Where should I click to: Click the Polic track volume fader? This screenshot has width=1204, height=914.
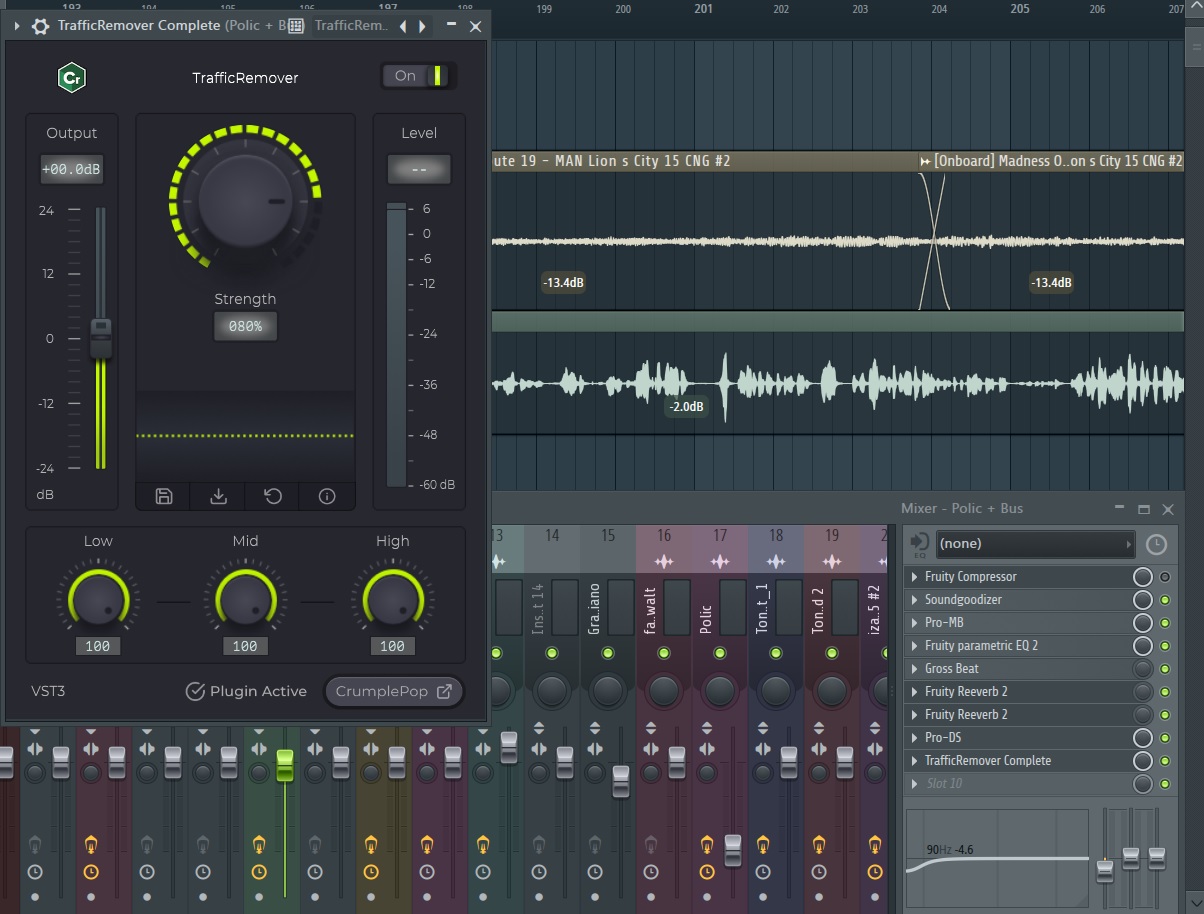733,851
